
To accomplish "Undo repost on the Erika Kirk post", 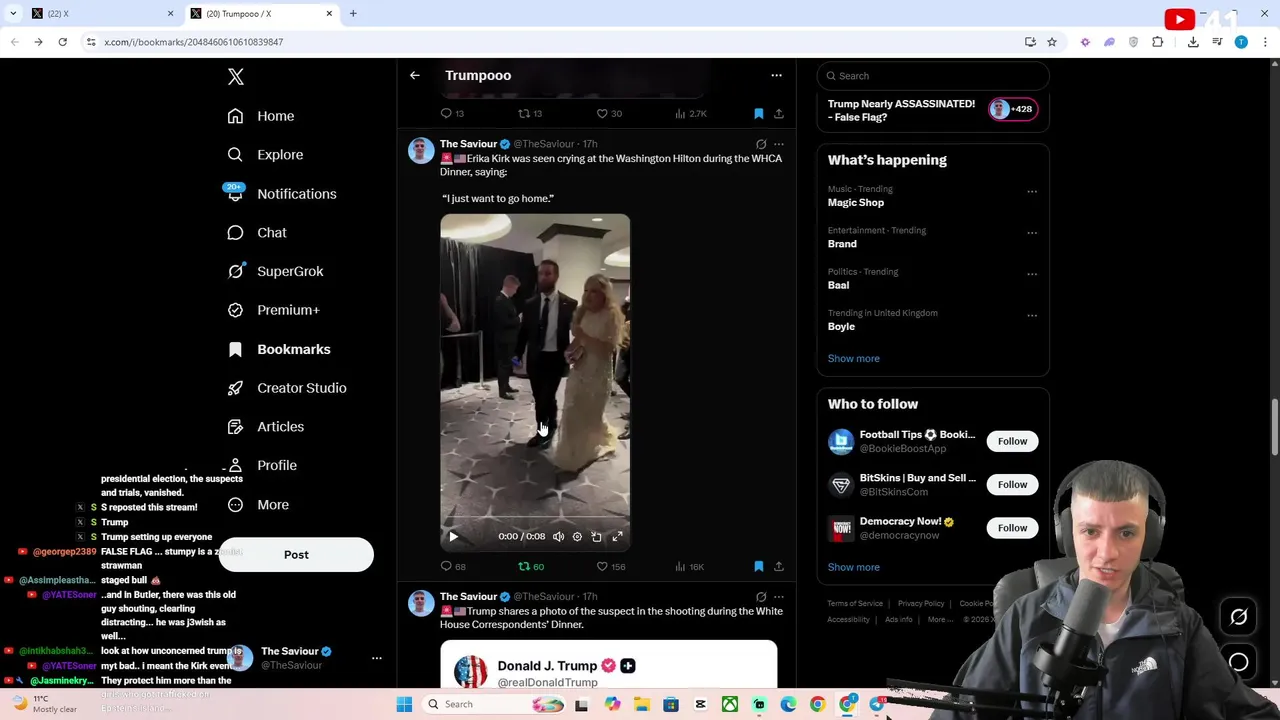I will tap(531, 566).
